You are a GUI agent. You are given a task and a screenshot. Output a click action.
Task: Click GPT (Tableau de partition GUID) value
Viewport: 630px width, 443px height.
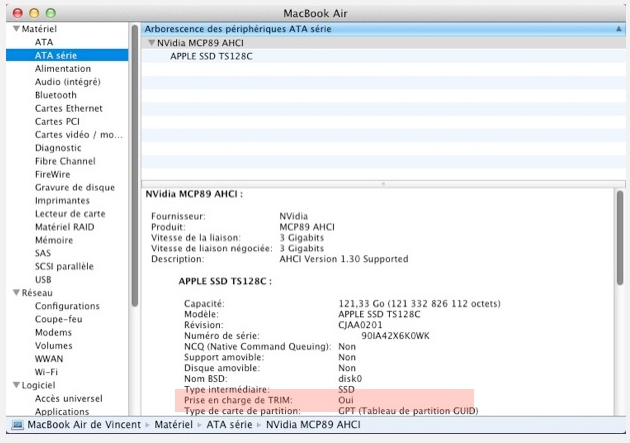point(408,411)
